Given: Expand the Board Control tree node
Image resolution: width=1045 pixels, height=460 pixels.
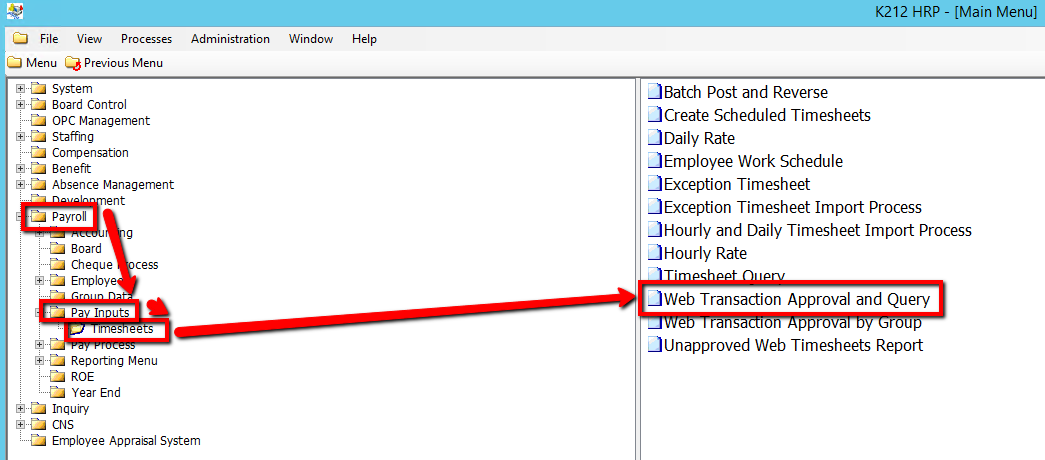Looking at the screenshot, I should pyautogui.click(x=20, y=105).
